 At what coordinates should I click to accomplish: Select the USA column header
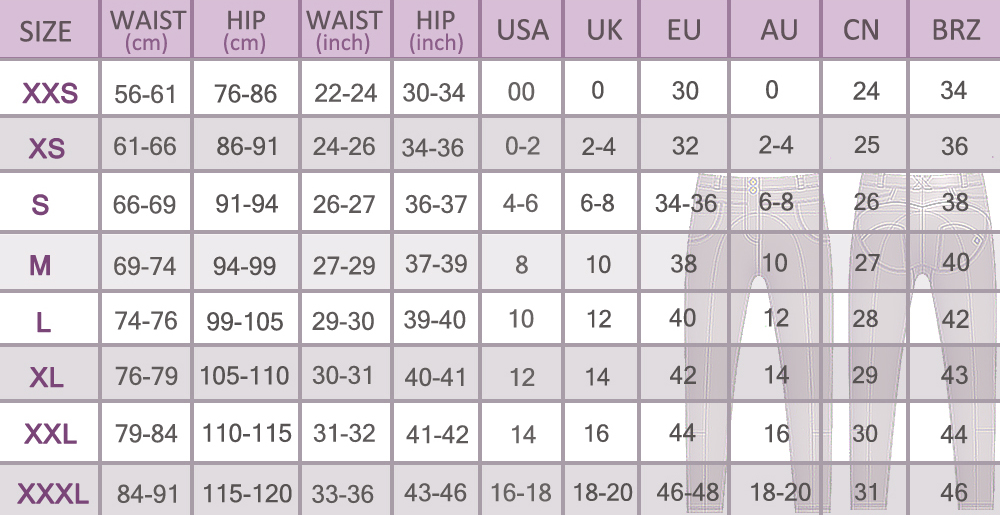click(523, 30)
